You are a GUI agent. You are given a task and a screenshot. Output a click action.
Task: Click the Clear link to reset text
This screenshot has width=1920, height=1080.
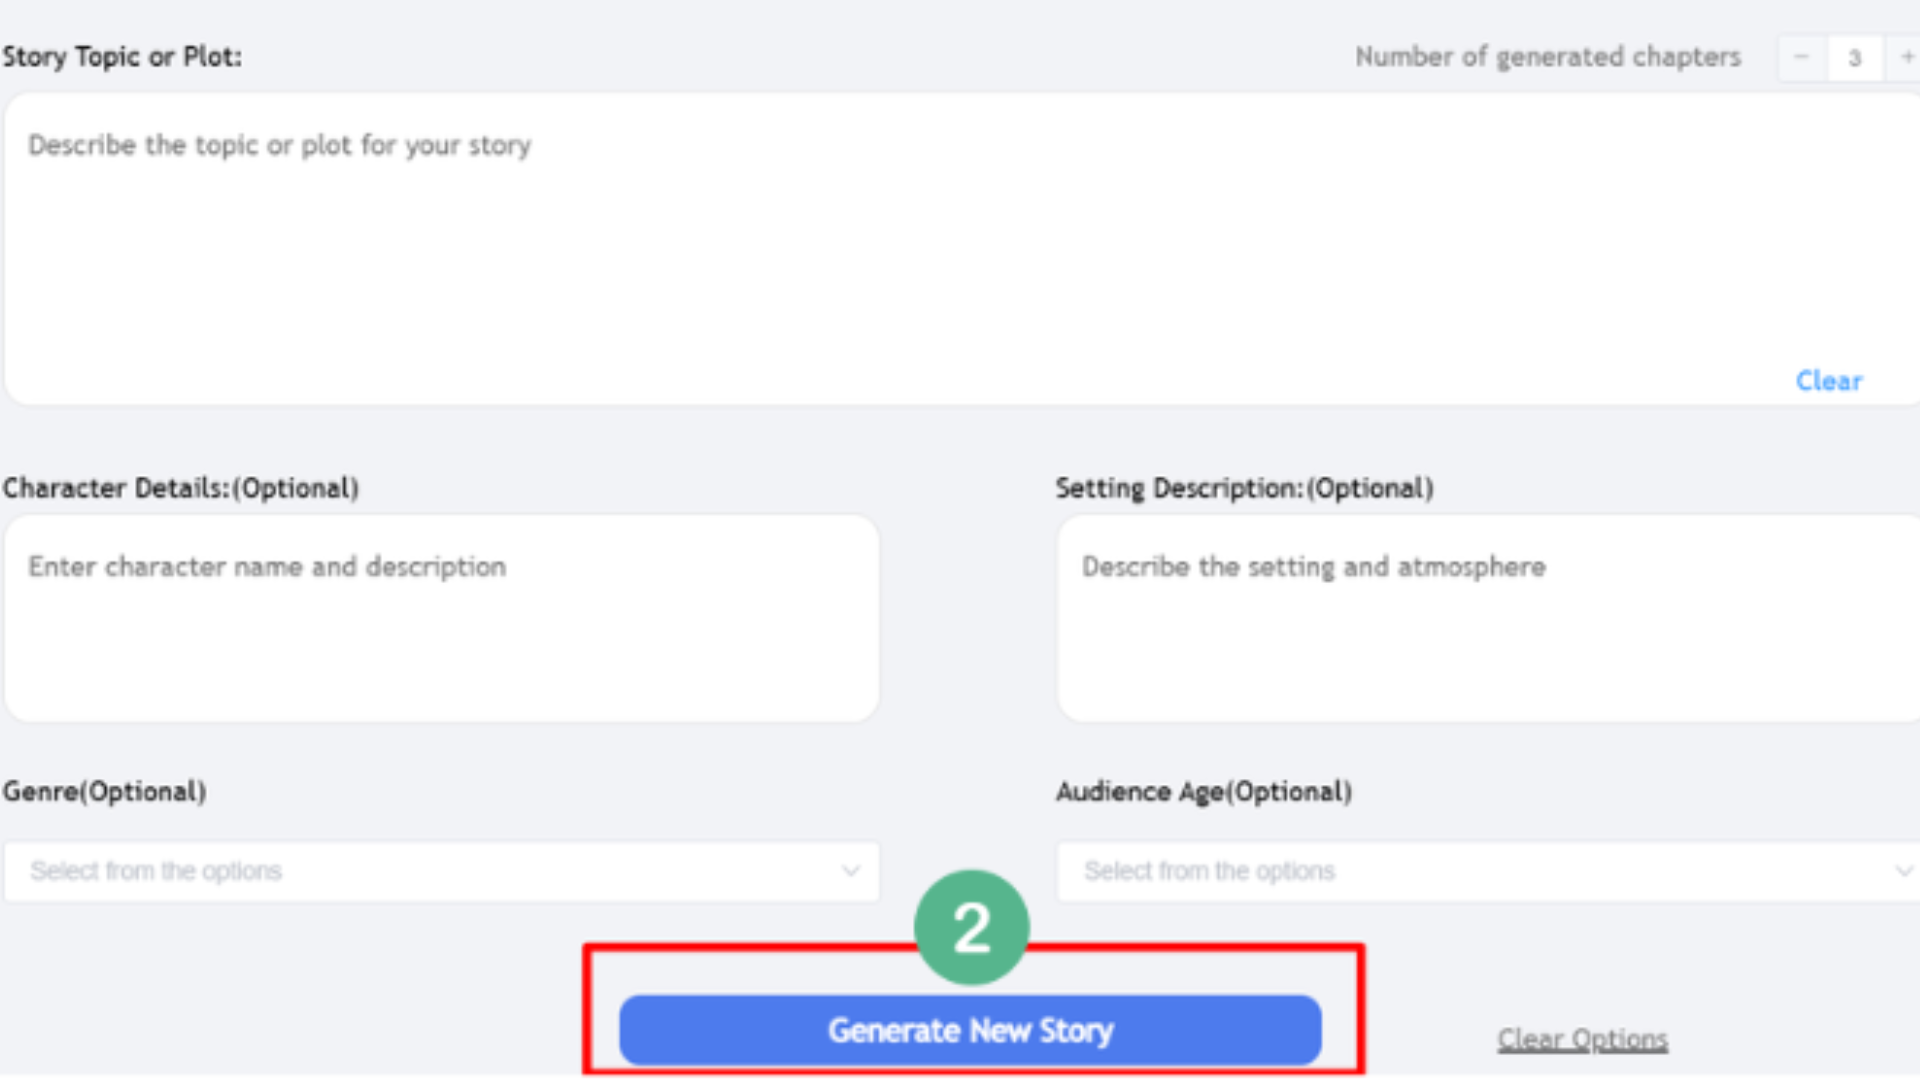point(1828,381)
